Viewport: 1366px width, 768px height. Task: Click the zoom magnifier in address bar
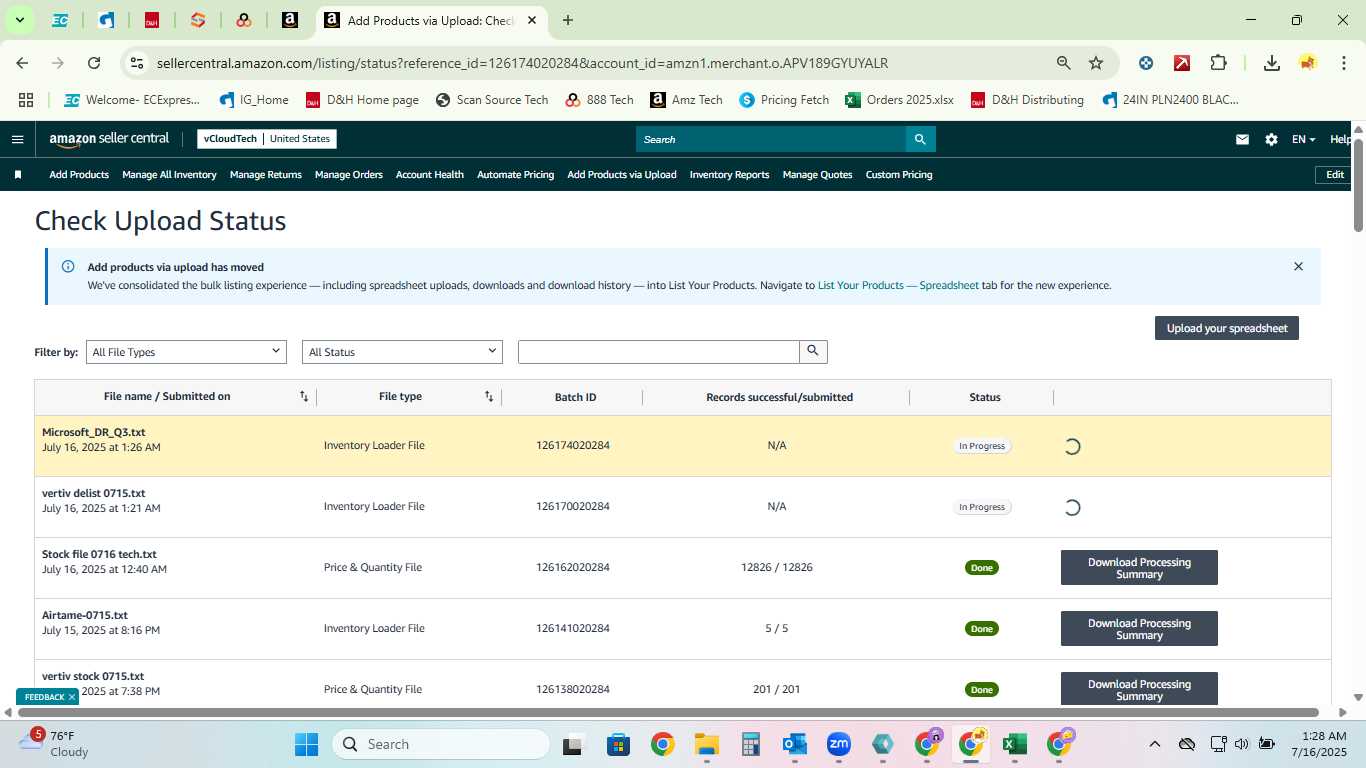[1064, 63]
